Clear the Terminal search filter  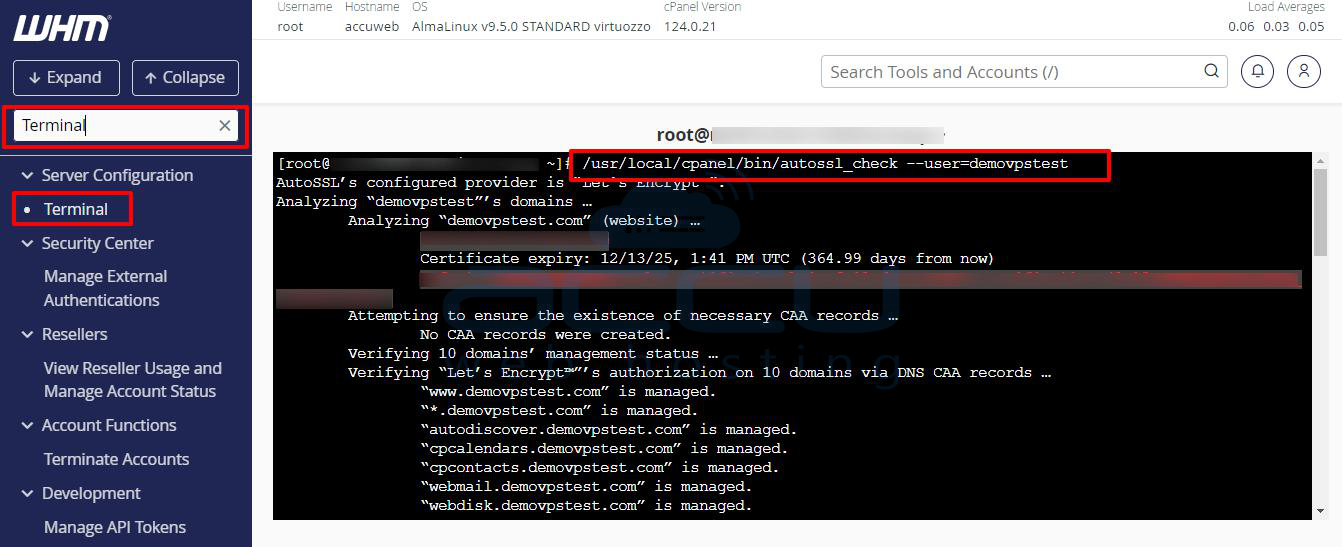(225, 125)
